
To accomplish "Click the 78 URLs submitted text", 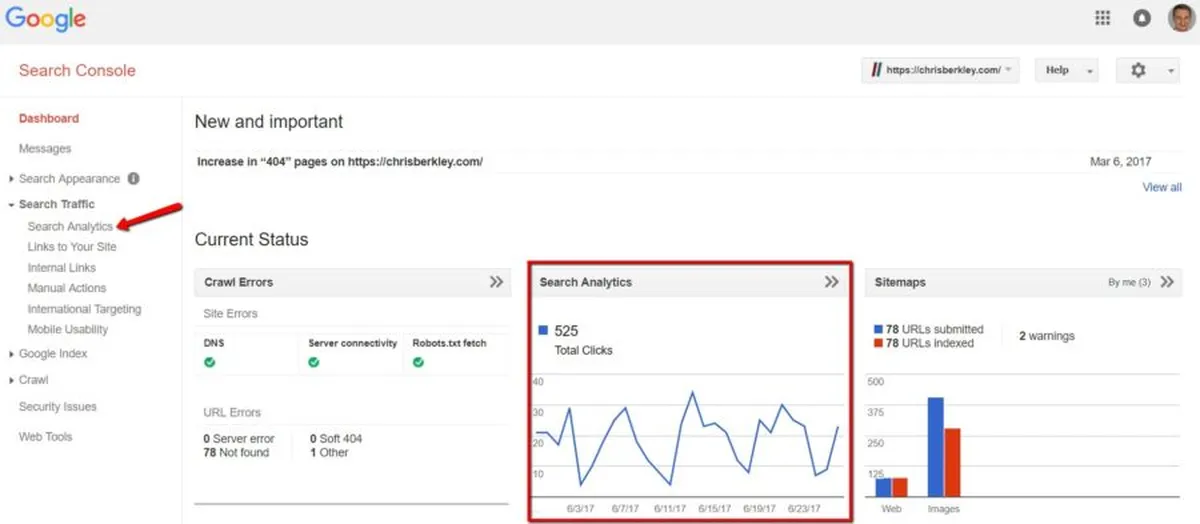I will click(935, 329).
